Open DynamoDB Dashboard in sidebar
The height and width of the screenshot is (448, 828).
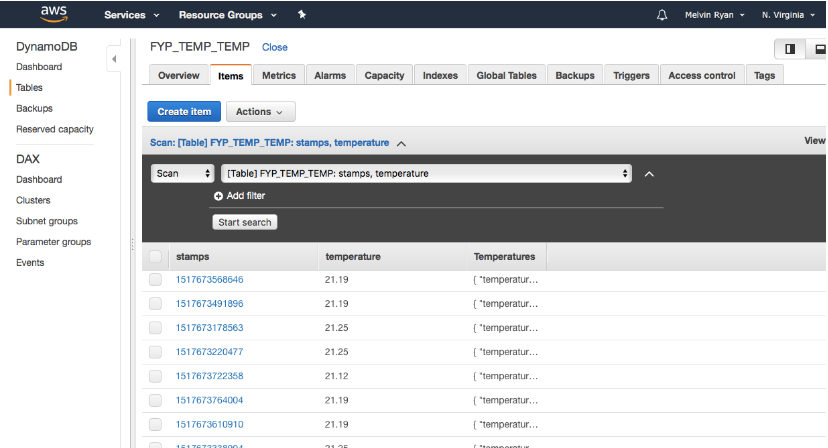(x=39, y=67)
